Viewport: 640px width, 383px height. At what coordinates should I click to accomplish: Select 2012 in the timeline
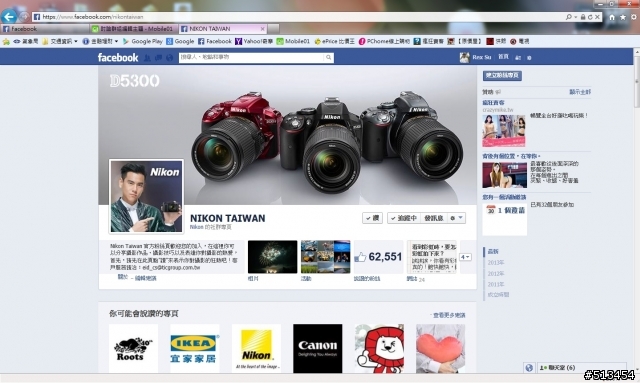[496, 274]
